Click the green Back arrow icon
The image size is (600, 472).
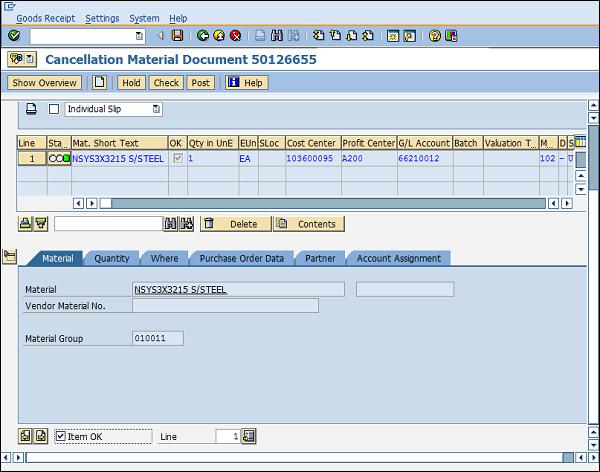203,35
